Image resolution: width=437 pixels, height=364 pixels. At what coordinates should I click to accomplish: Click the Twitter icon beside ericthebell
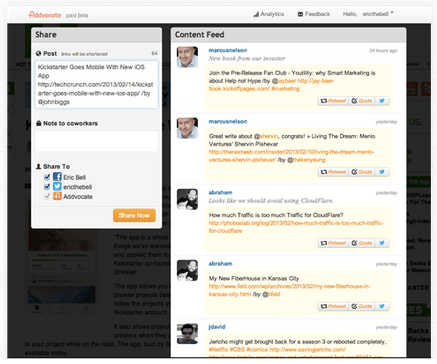(57, 186)
